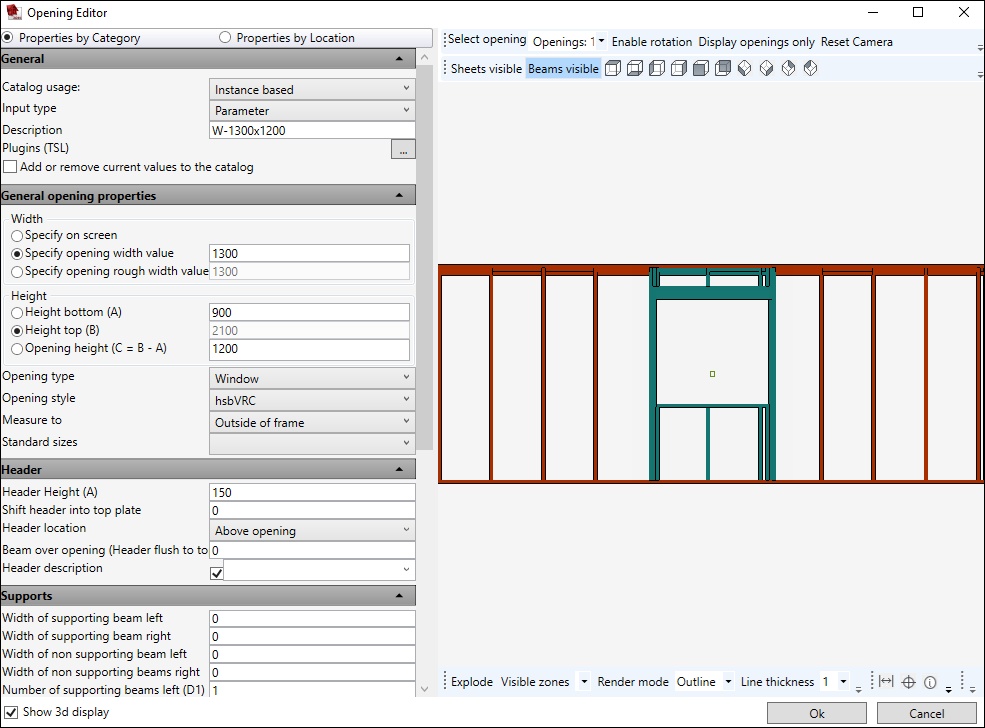985x728 pixels.
Task: Switch to Front view cube icon
Action: click(701, 68)
